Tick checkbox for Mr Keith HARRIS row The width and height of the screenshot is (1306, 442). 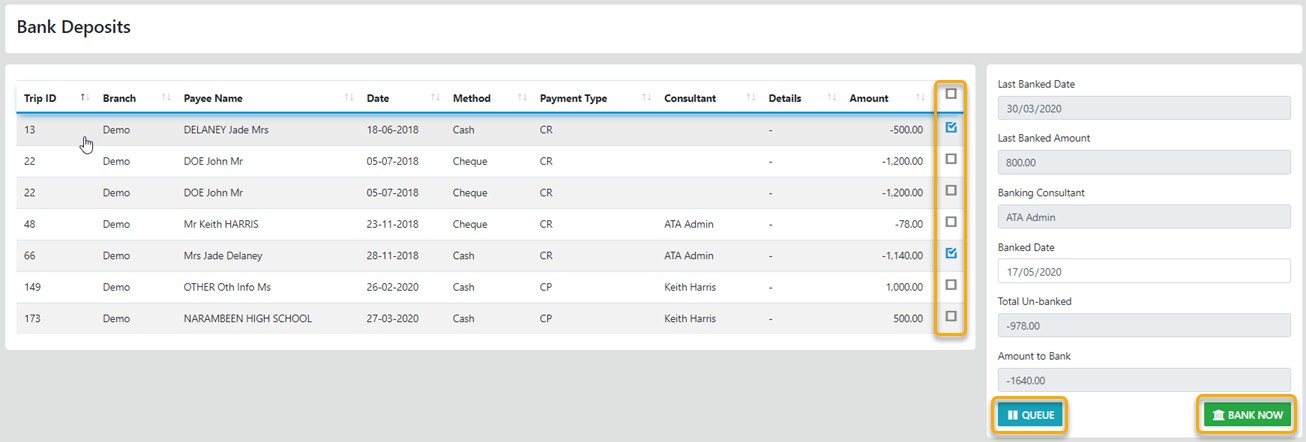point(951,222)
